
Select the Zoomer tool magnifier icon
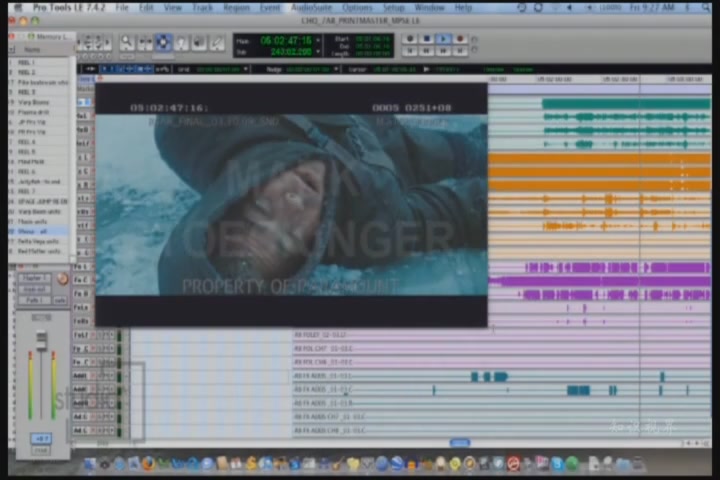click(127, 43)
